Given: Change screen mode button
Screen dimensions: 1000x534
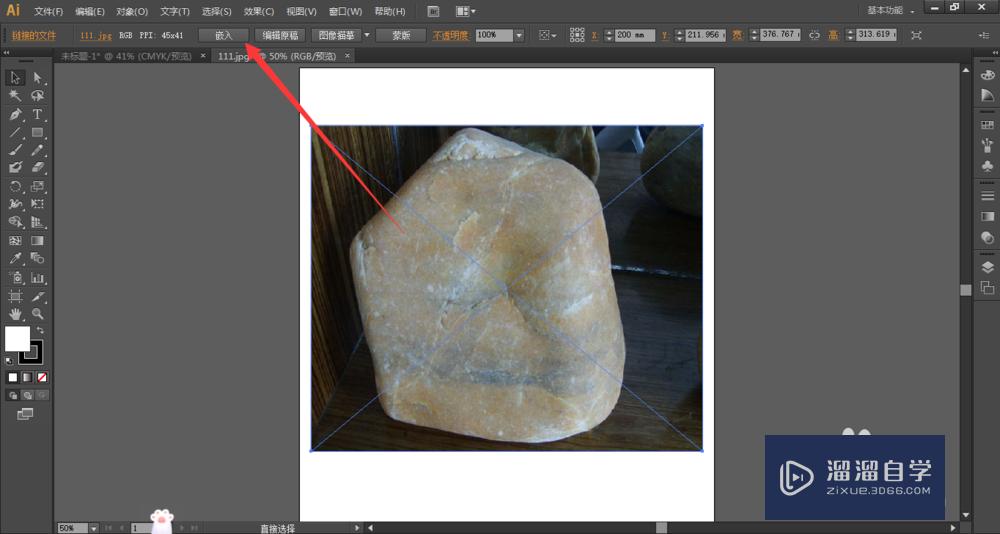Looking at the screenshot, I should pos(25,415).
